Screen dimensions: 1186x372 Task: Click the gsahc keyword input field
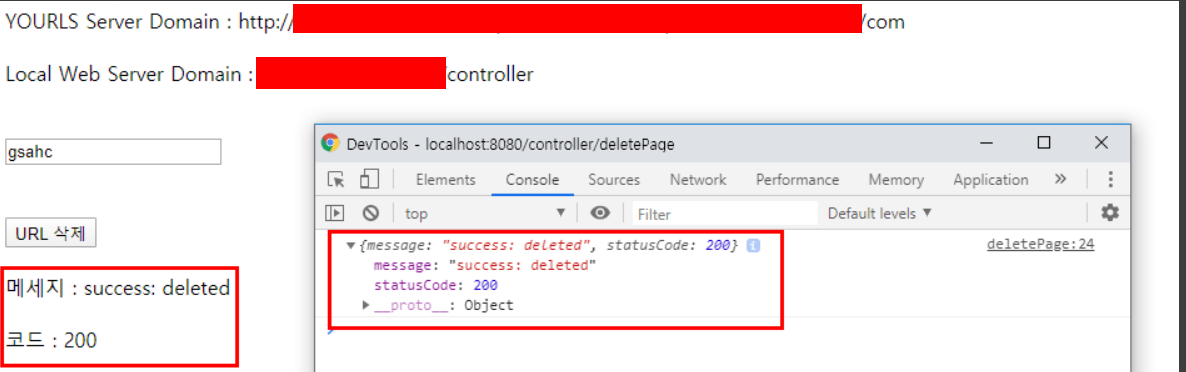coord(113,151)
